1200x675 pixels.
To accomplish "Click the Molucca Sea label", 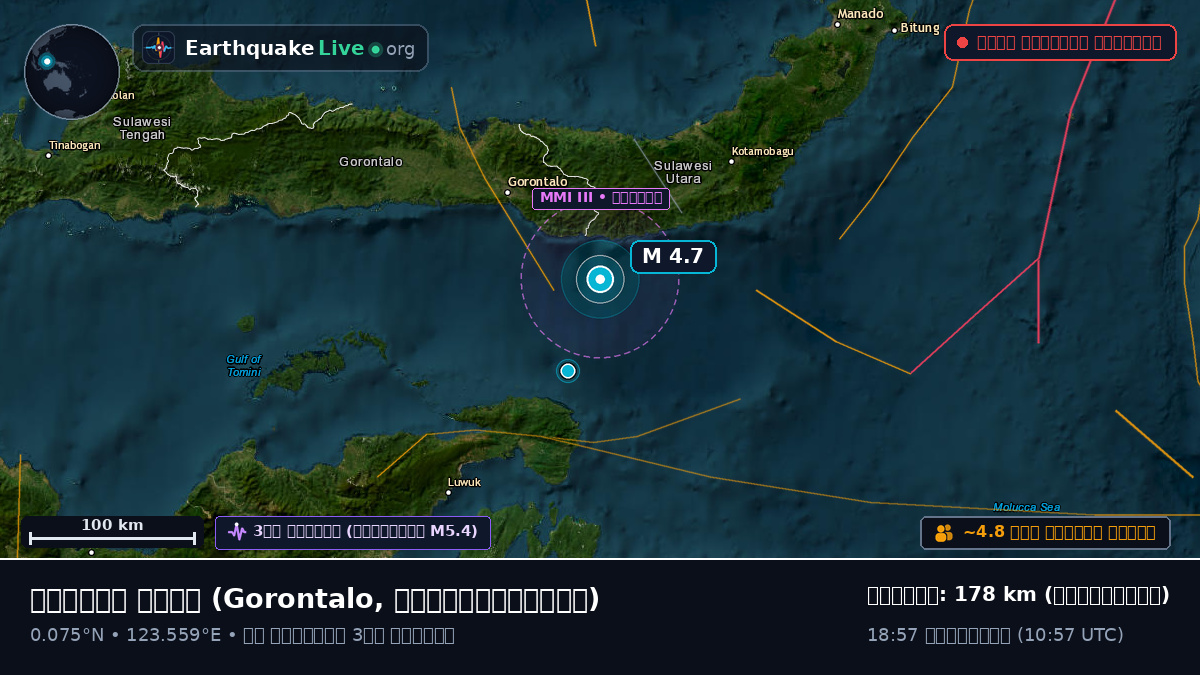I will [x=1027, y=508].
